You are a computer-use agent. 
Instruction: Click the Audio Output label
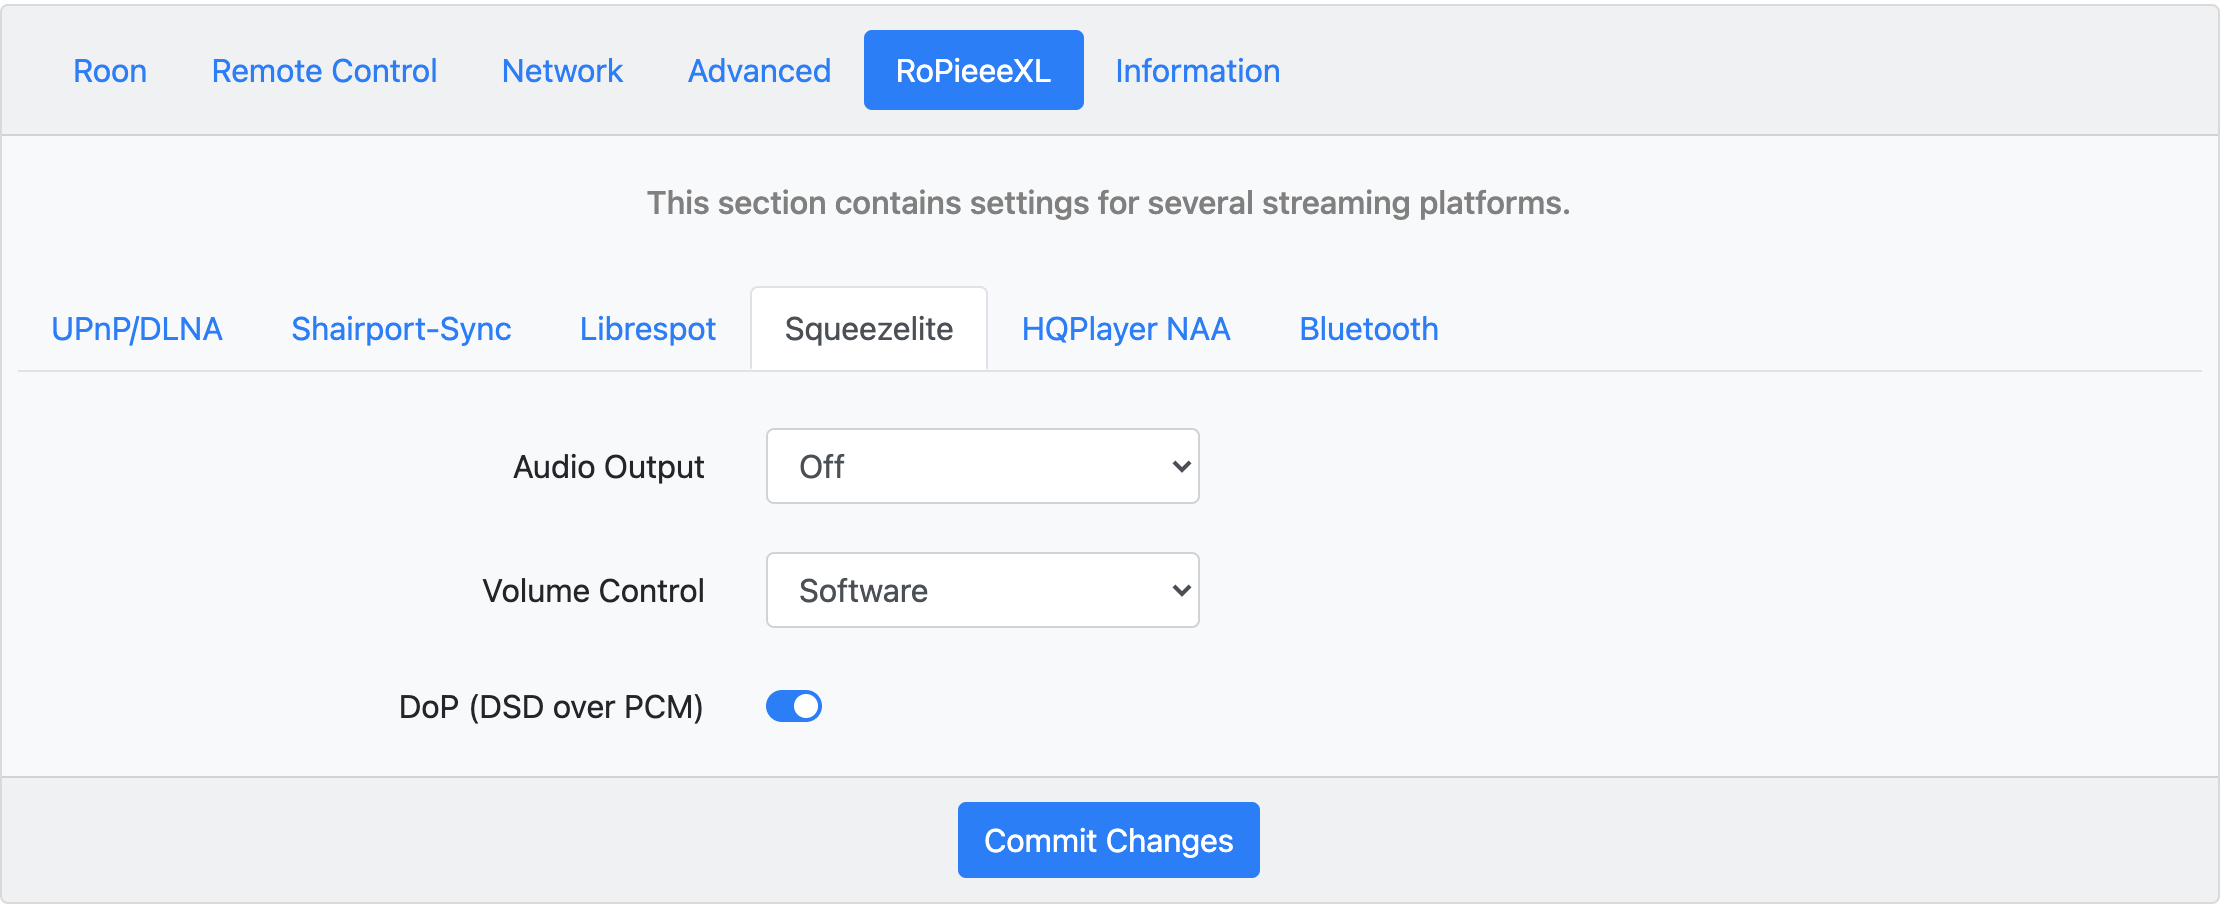point(608,467)
